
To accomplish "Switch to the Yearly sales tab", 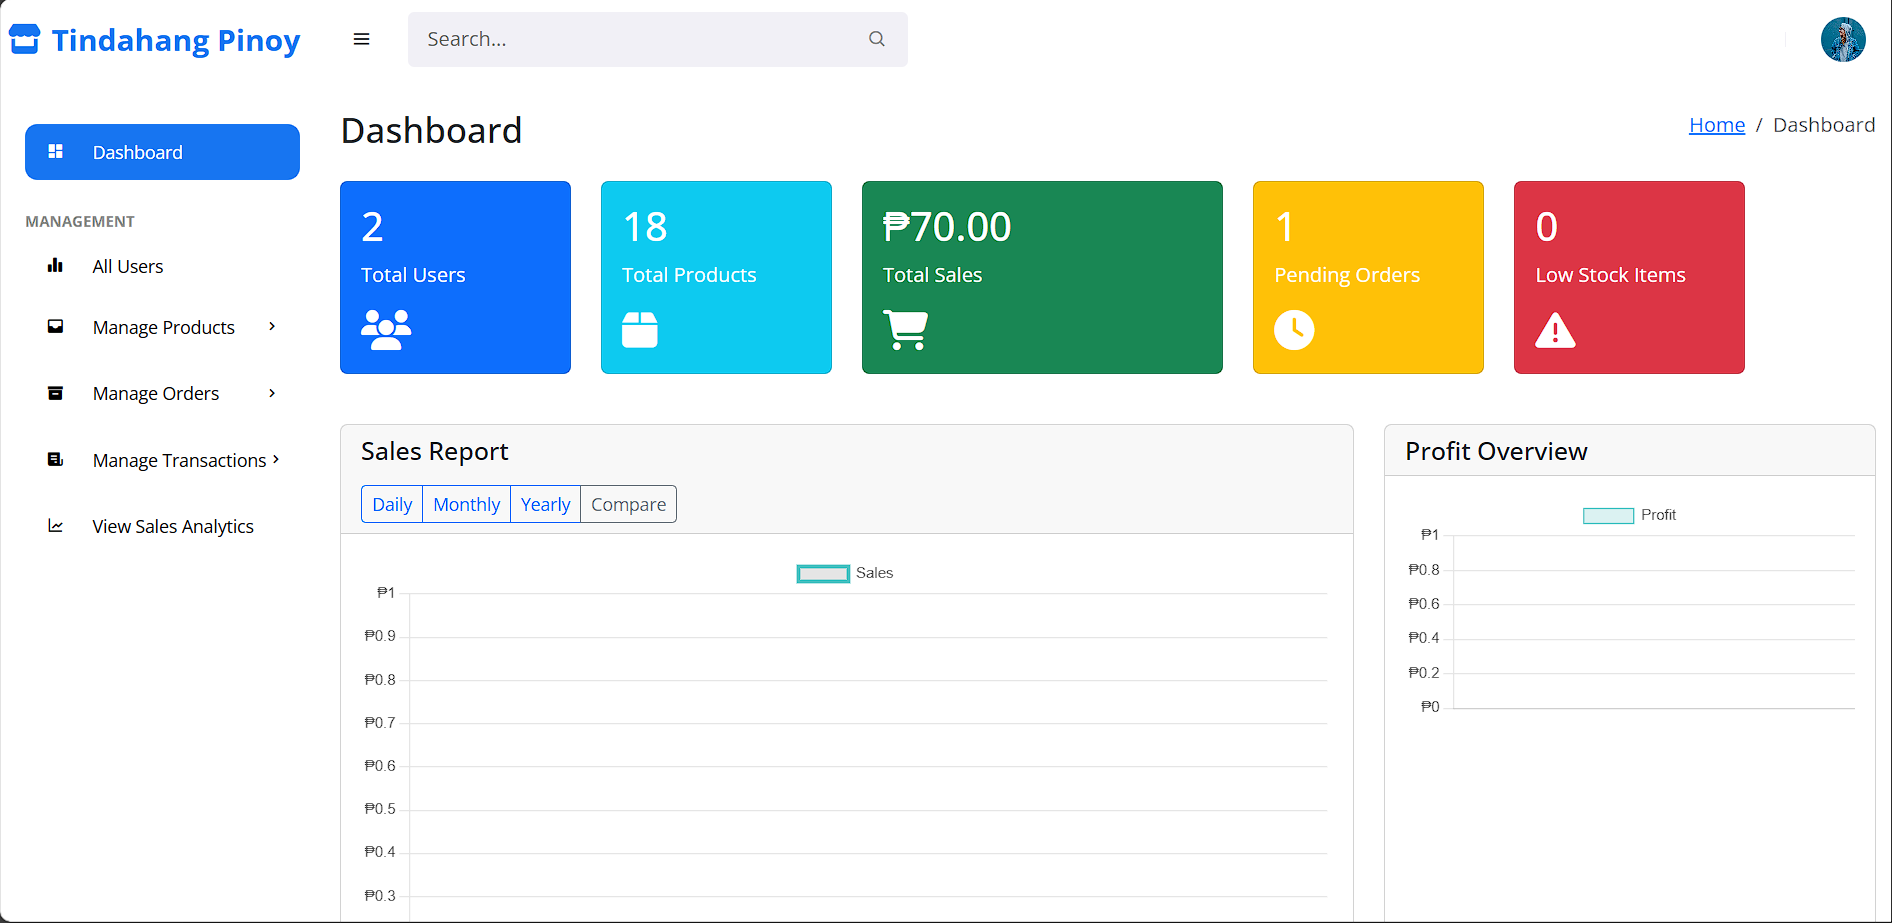I will coord(545,504).
